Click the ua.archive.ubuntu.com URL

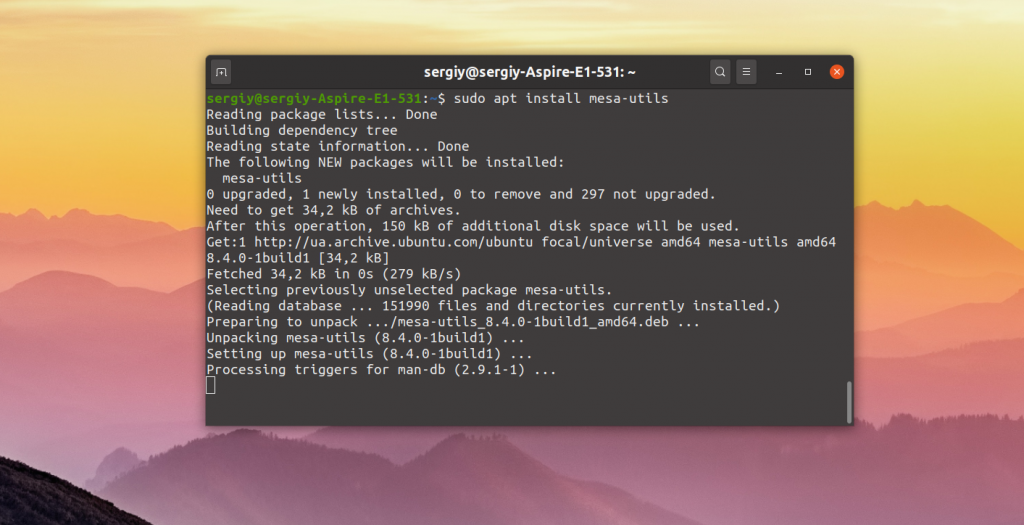[x=394, y=242]
